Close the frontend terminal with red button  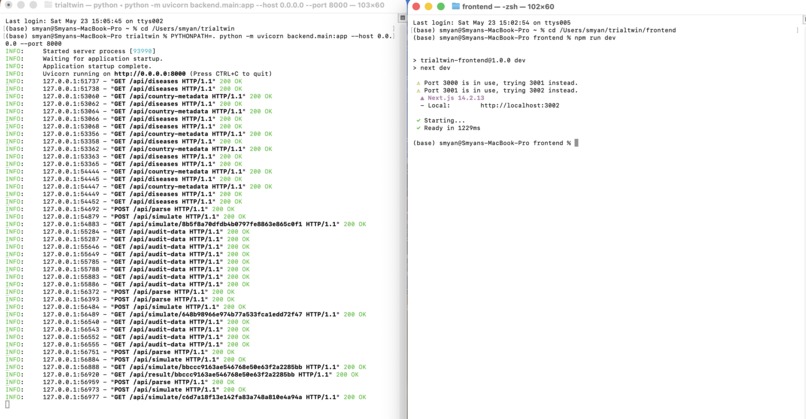point(416,7)
